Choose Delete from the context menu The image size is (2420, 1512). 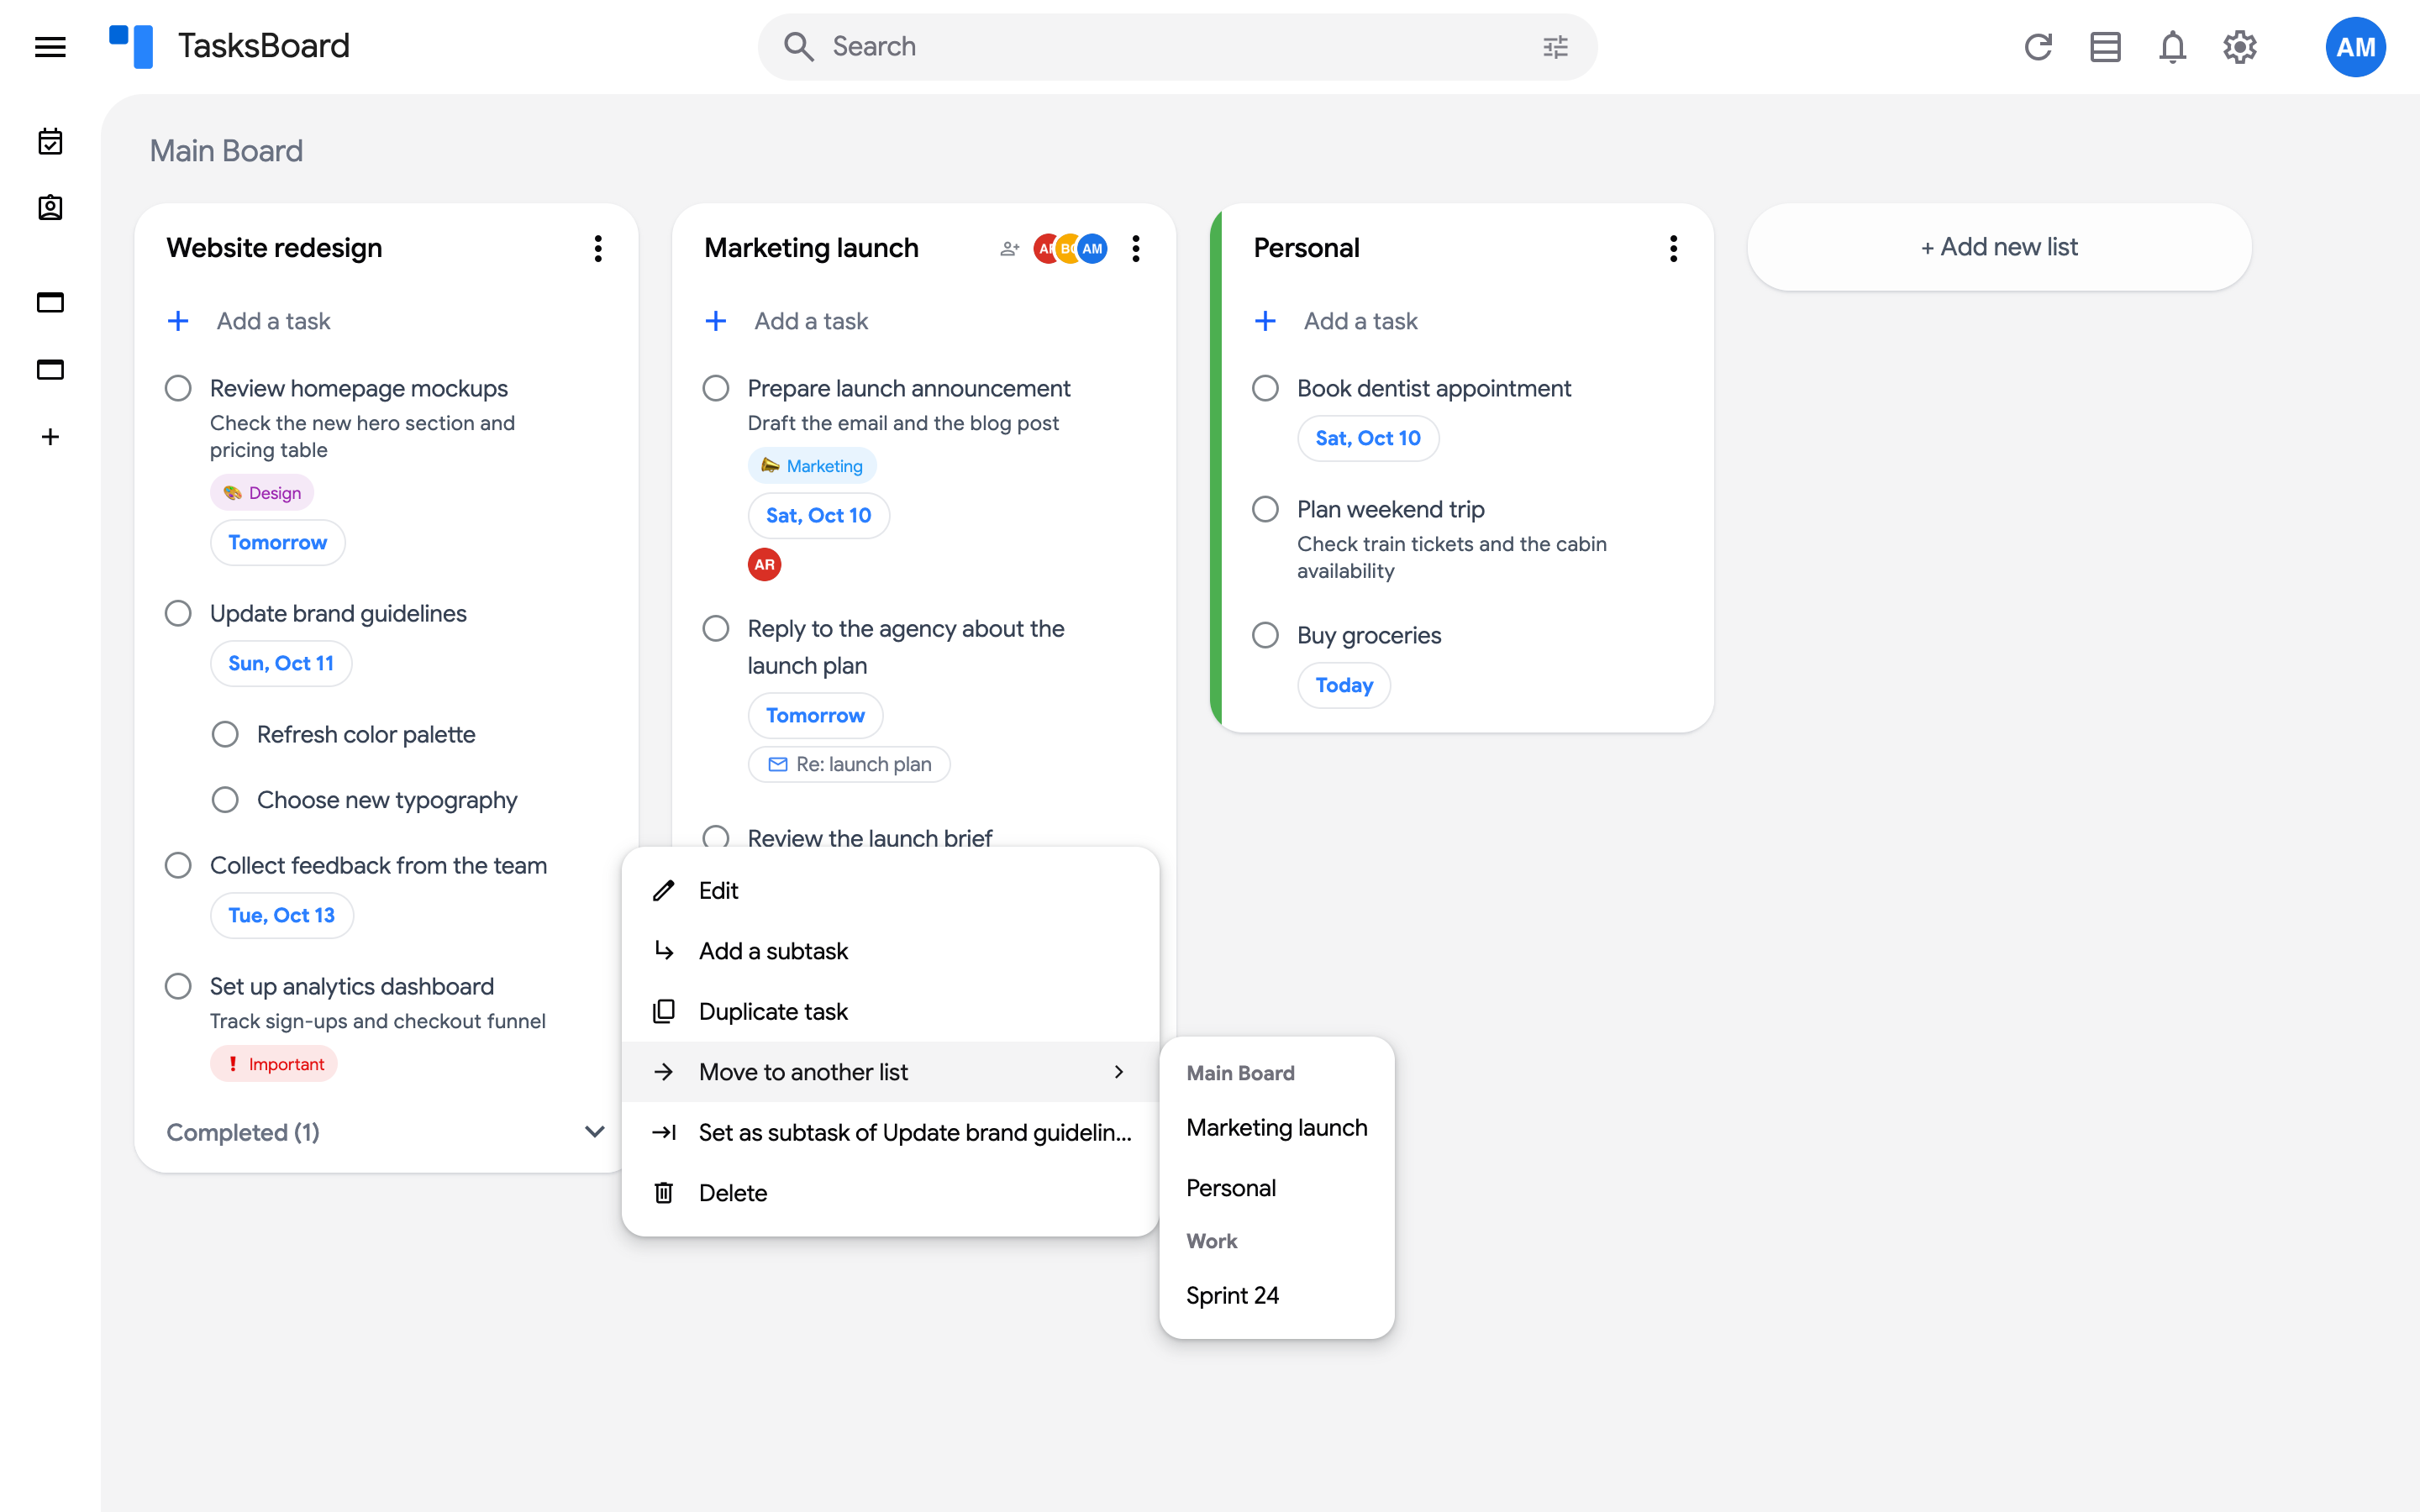[890, 1193]
